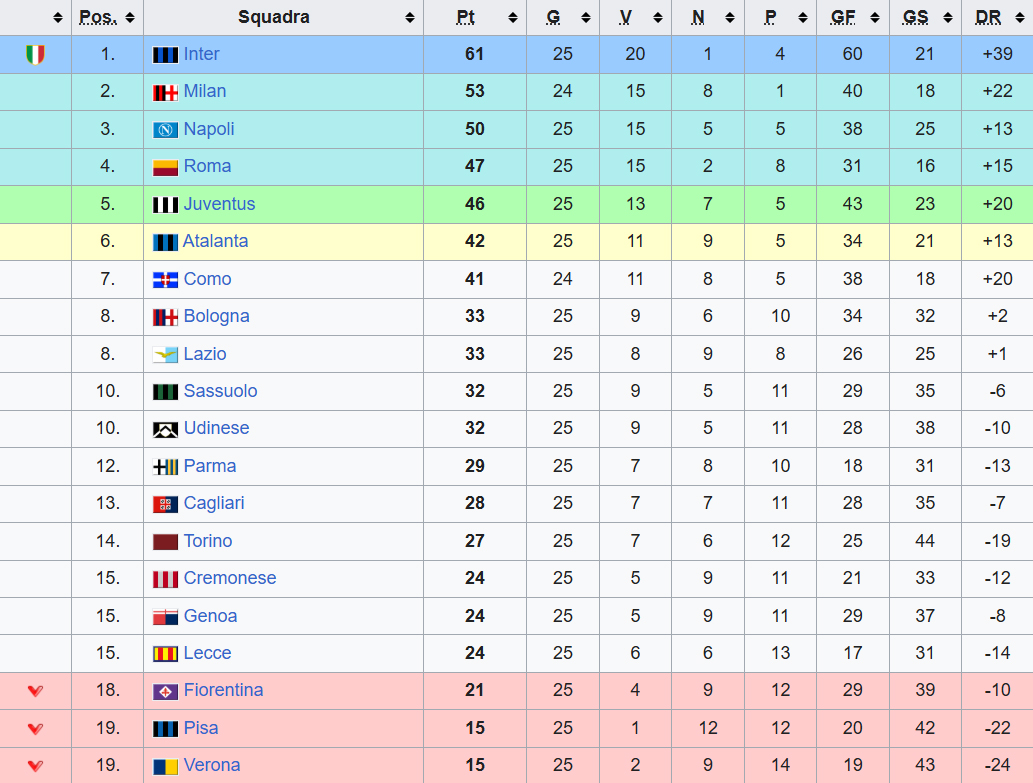Screen dimensions: 1033x783
Task: Click the Napoli crest icon
Action: (165, 129)
